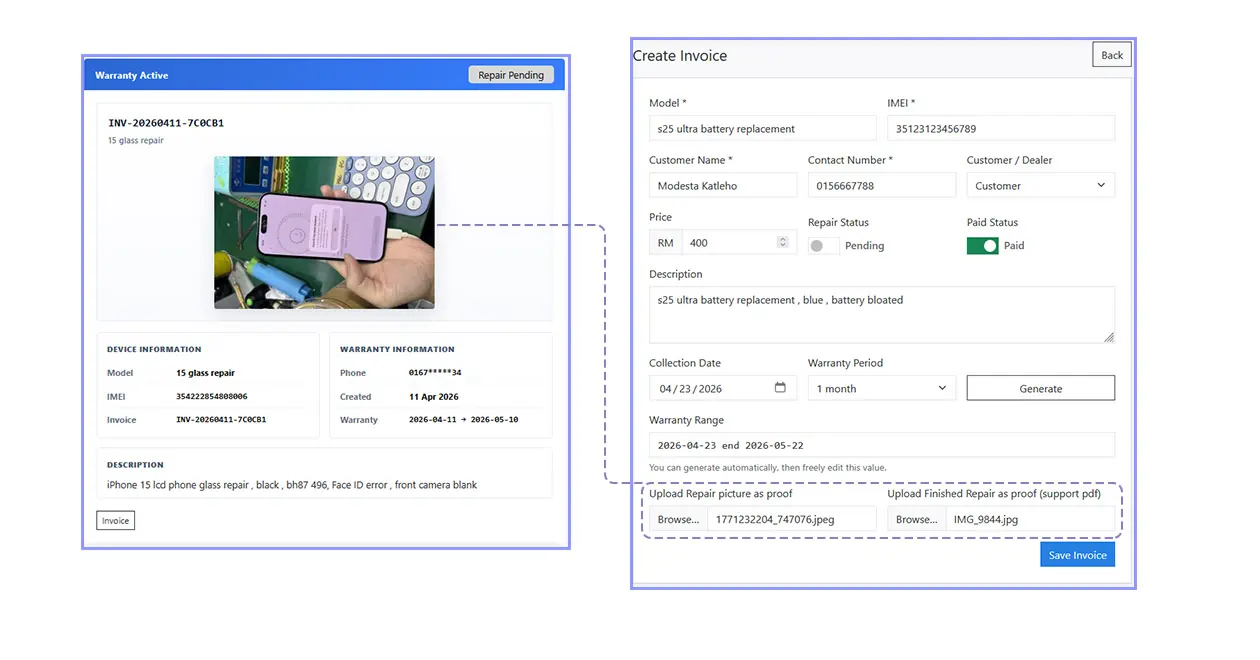This screenshot has width=1260, height=660.
Task: Click the IMEI input field
Action: (1000, 128)
